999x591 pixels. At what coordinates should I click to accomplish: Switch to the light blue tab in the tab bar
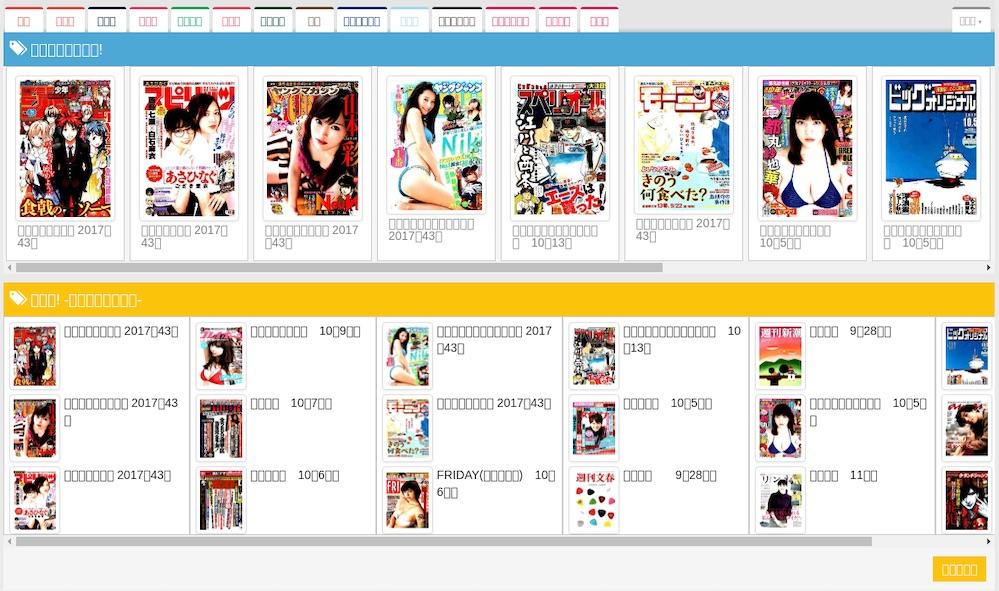[409, 20]
